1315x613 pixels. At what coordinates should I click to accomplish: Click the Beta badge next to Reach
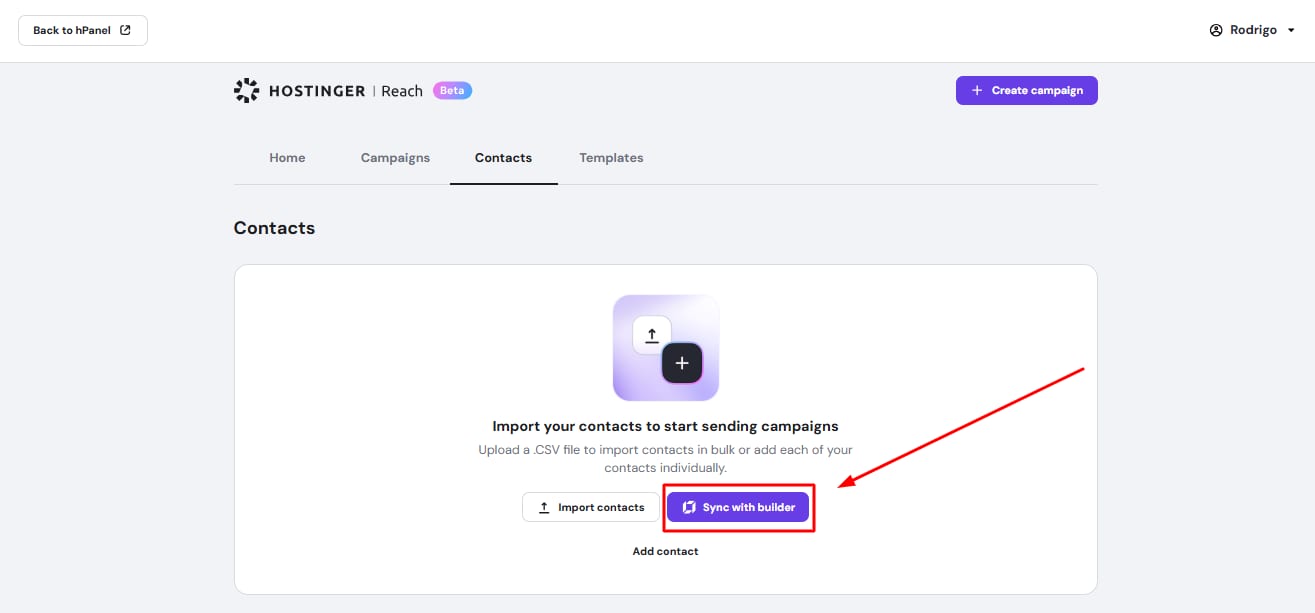pos(452,91)
